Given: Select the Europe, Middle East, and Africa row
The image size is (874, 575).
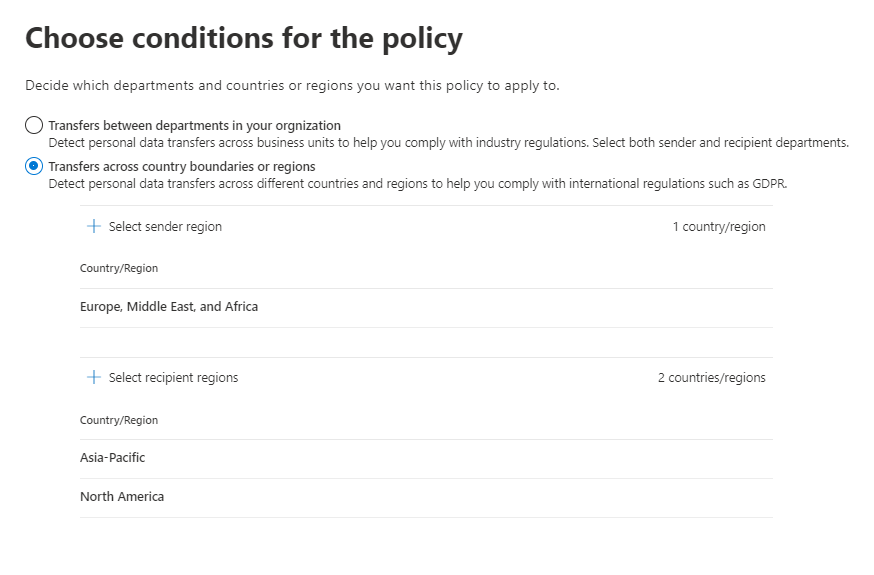Looking at the screenshot, I should tap(169, 307).
